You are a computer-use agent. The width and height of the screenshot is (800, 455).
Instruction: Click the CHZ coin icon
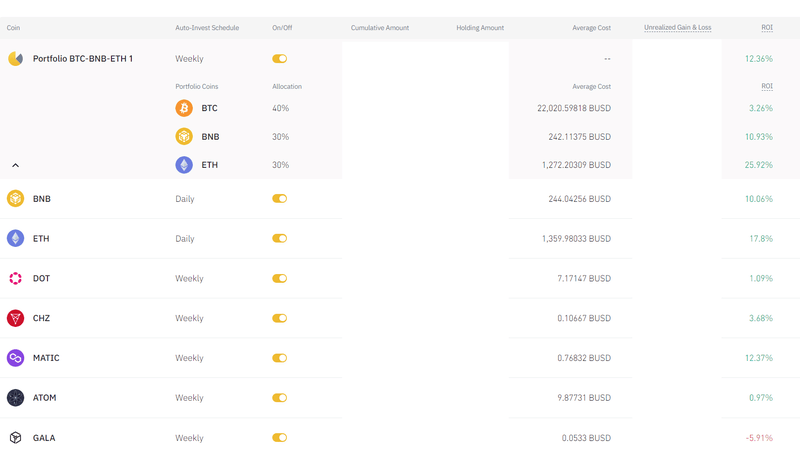click(x=15, y=318)
